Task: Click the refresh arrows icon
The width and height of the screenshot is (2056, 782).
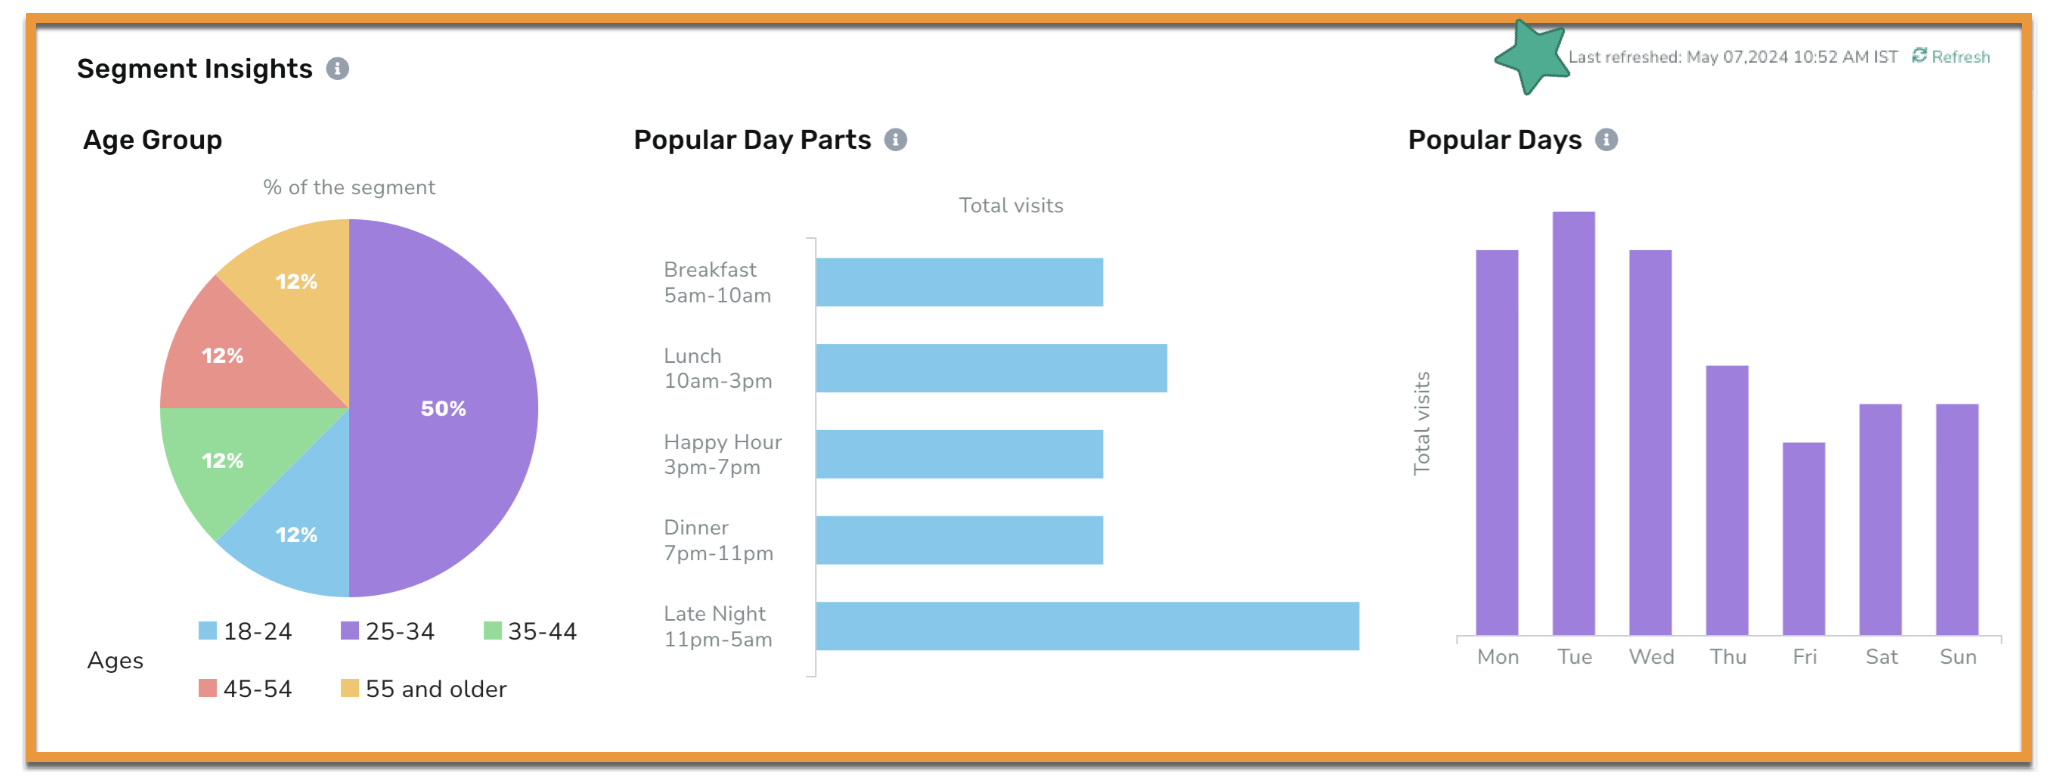Action: click(1919, 56)
